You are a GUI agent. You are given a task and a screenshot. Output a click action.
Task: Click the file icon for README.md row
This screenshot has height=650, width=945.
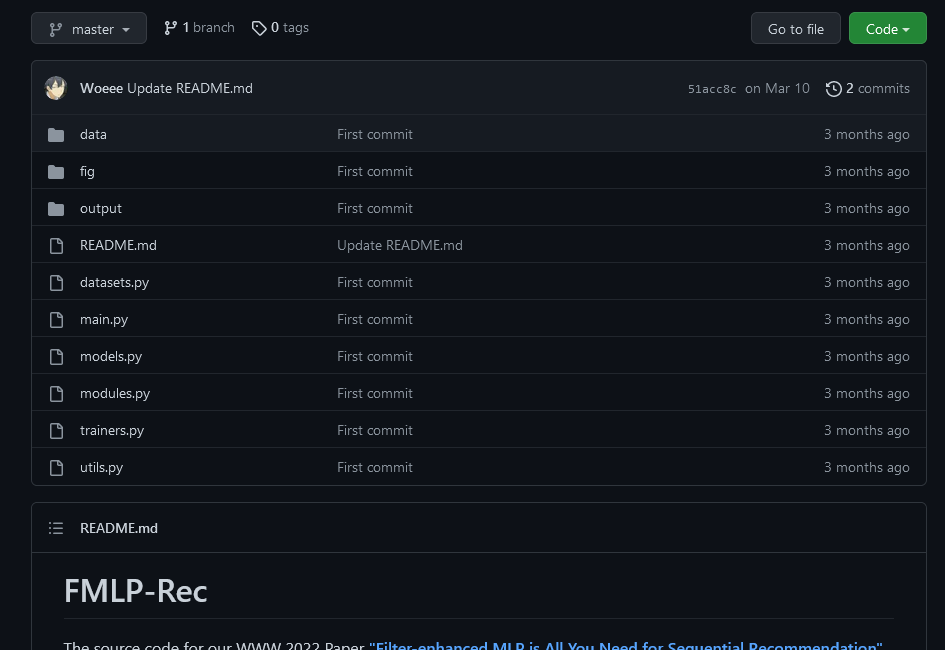tap(56, 246)
